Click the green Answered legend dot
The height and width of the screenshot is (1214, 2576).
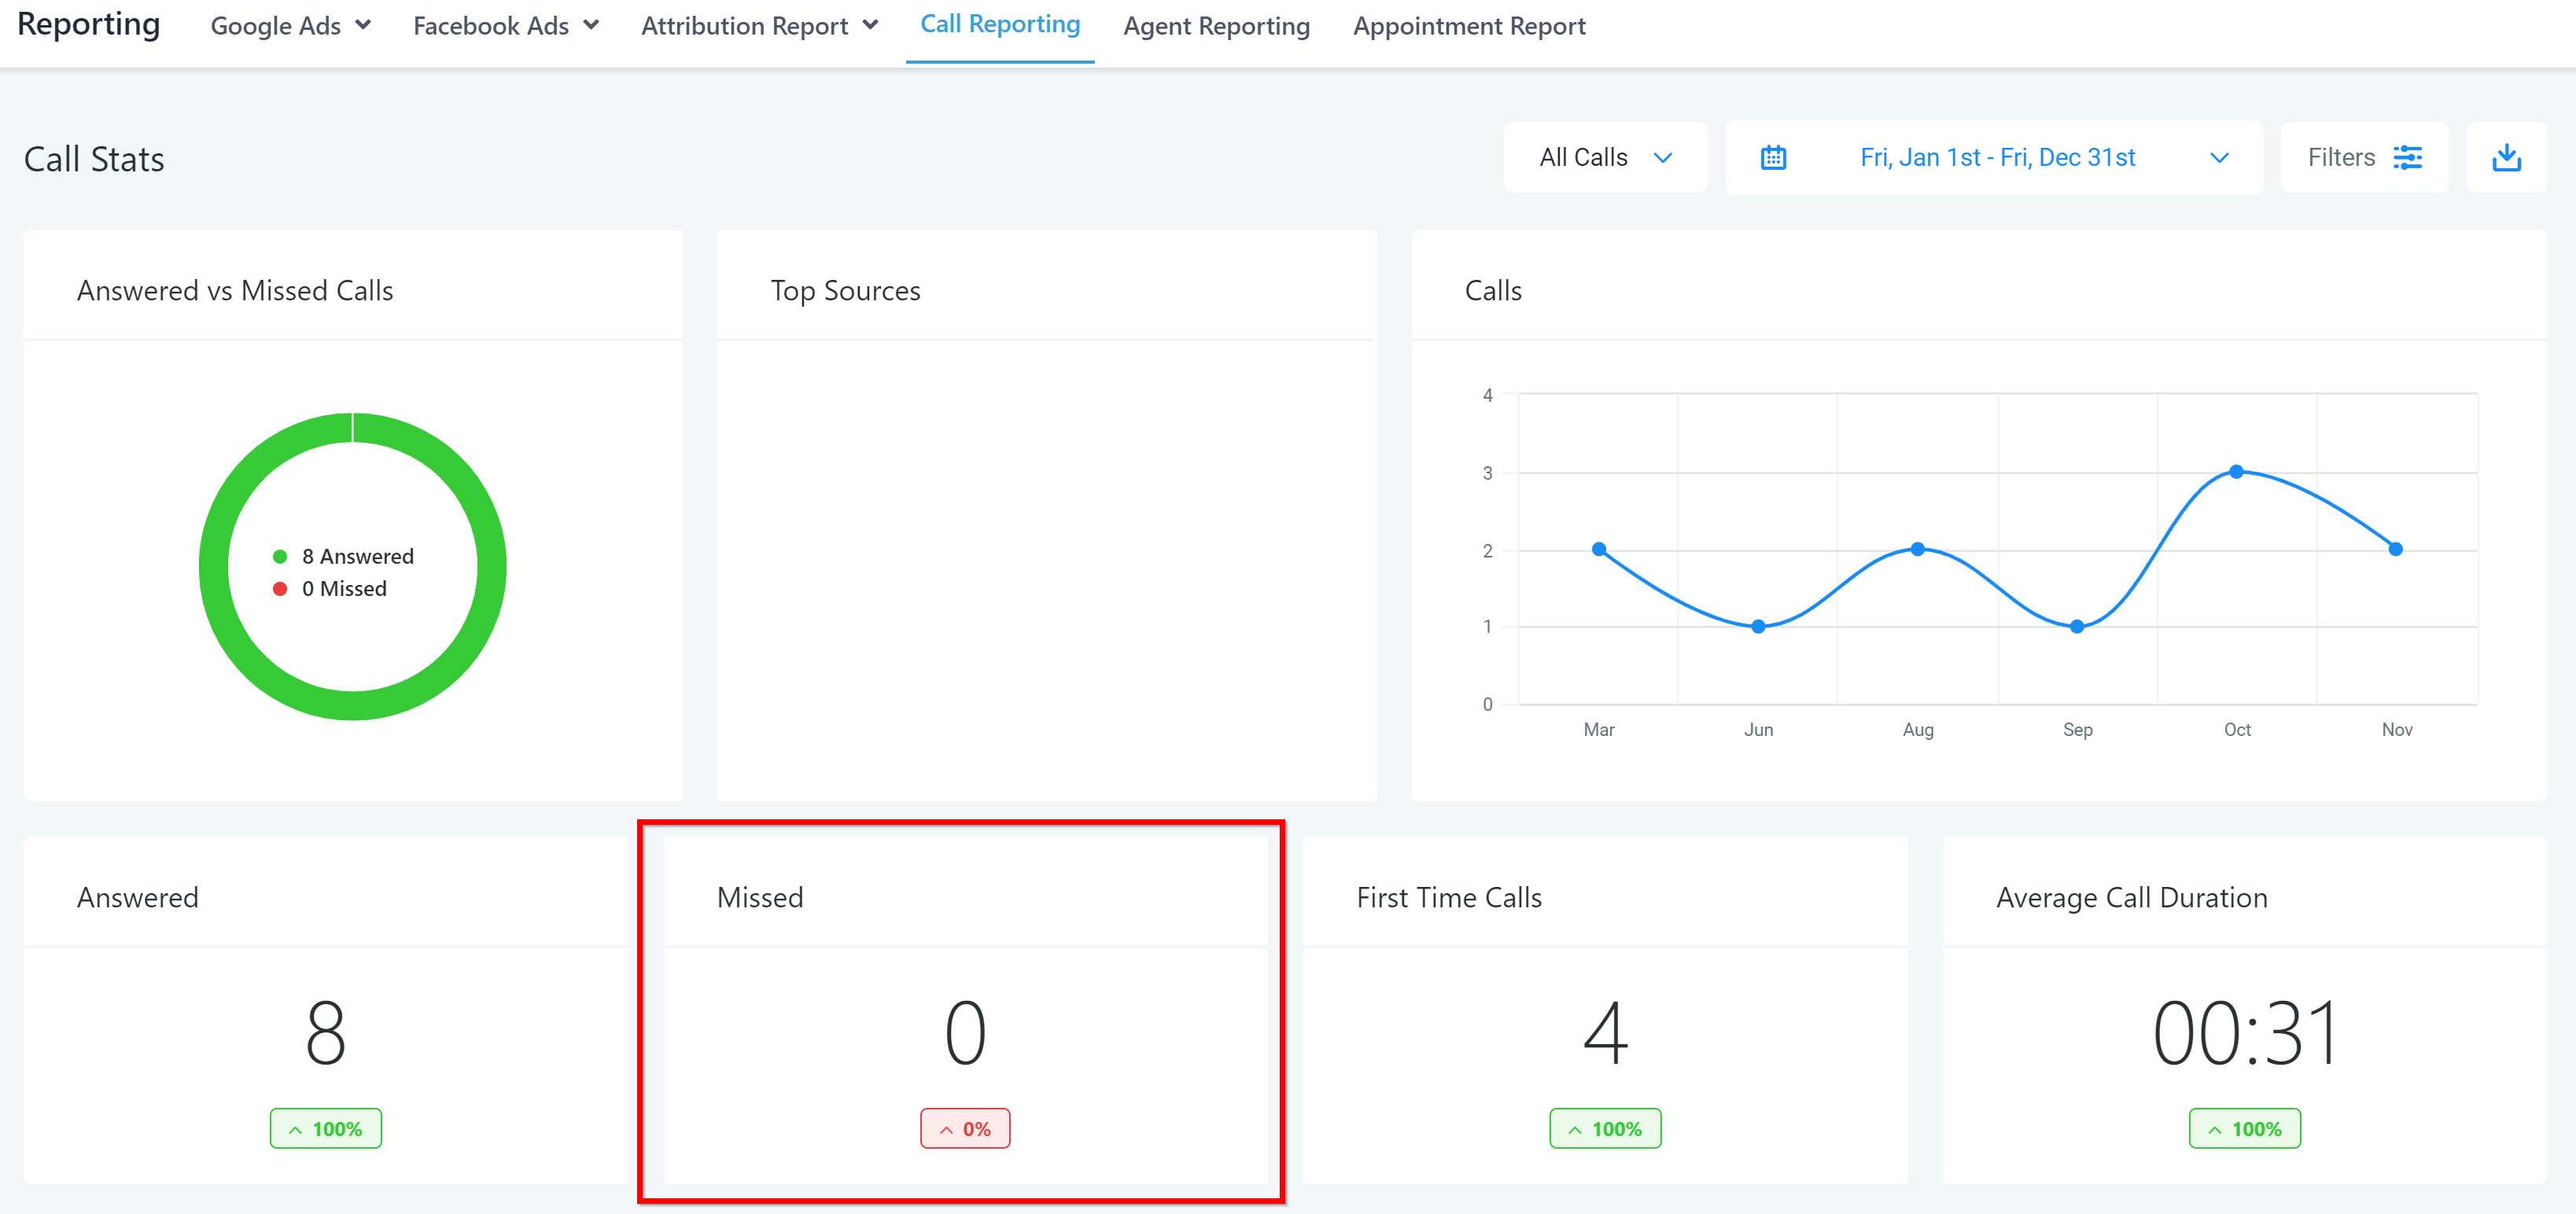pyautogui.click(x=280, y=556)
